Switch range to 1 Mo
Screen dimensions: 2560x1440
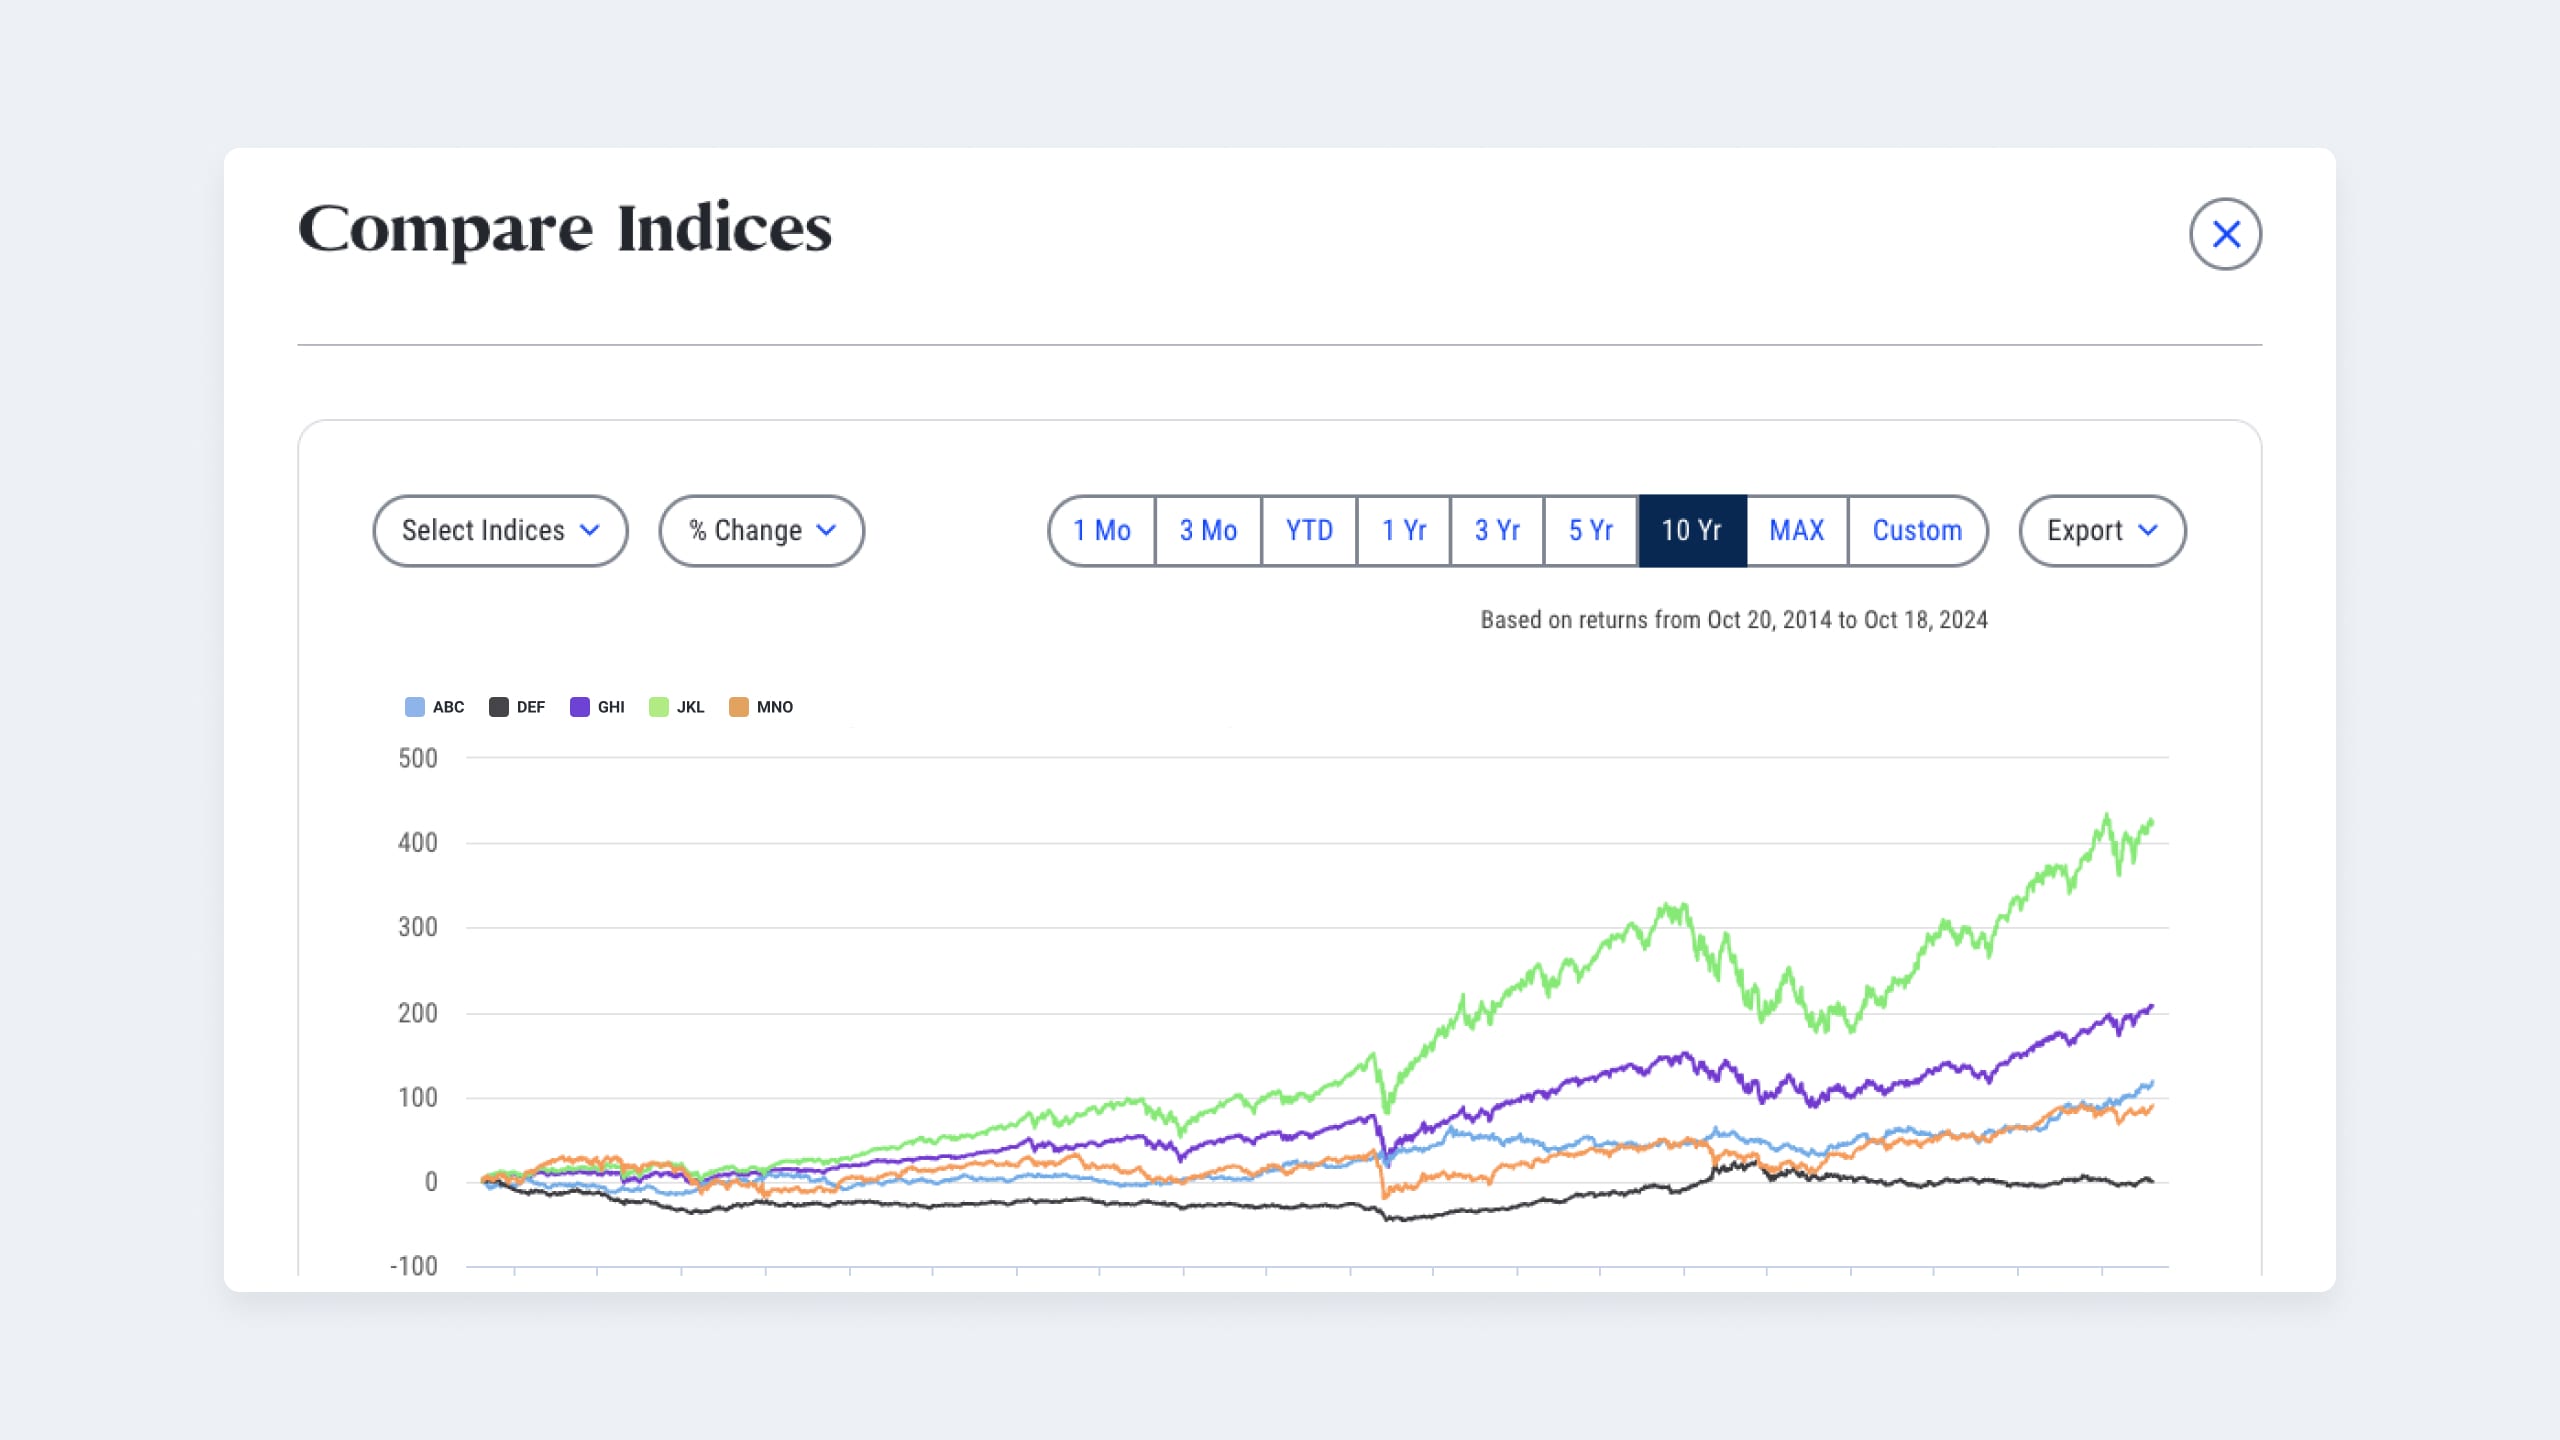click(x=1102, y=530)
